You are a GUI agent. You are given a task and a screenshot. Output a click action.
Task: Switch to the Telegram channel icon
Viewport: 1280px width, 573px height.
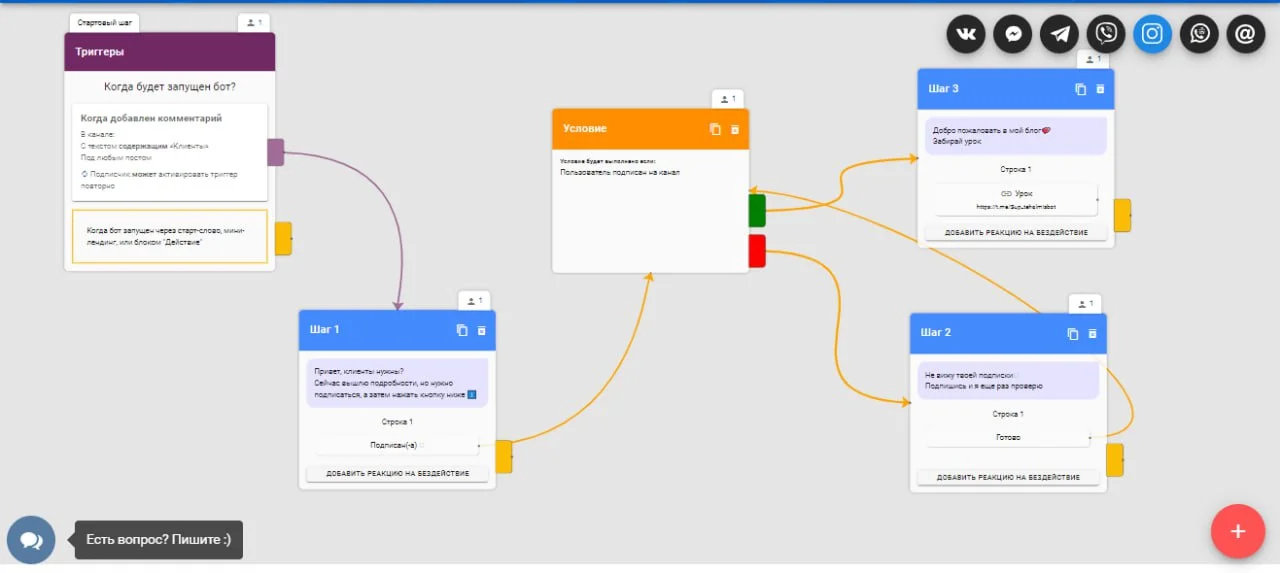coord(1059,34)
